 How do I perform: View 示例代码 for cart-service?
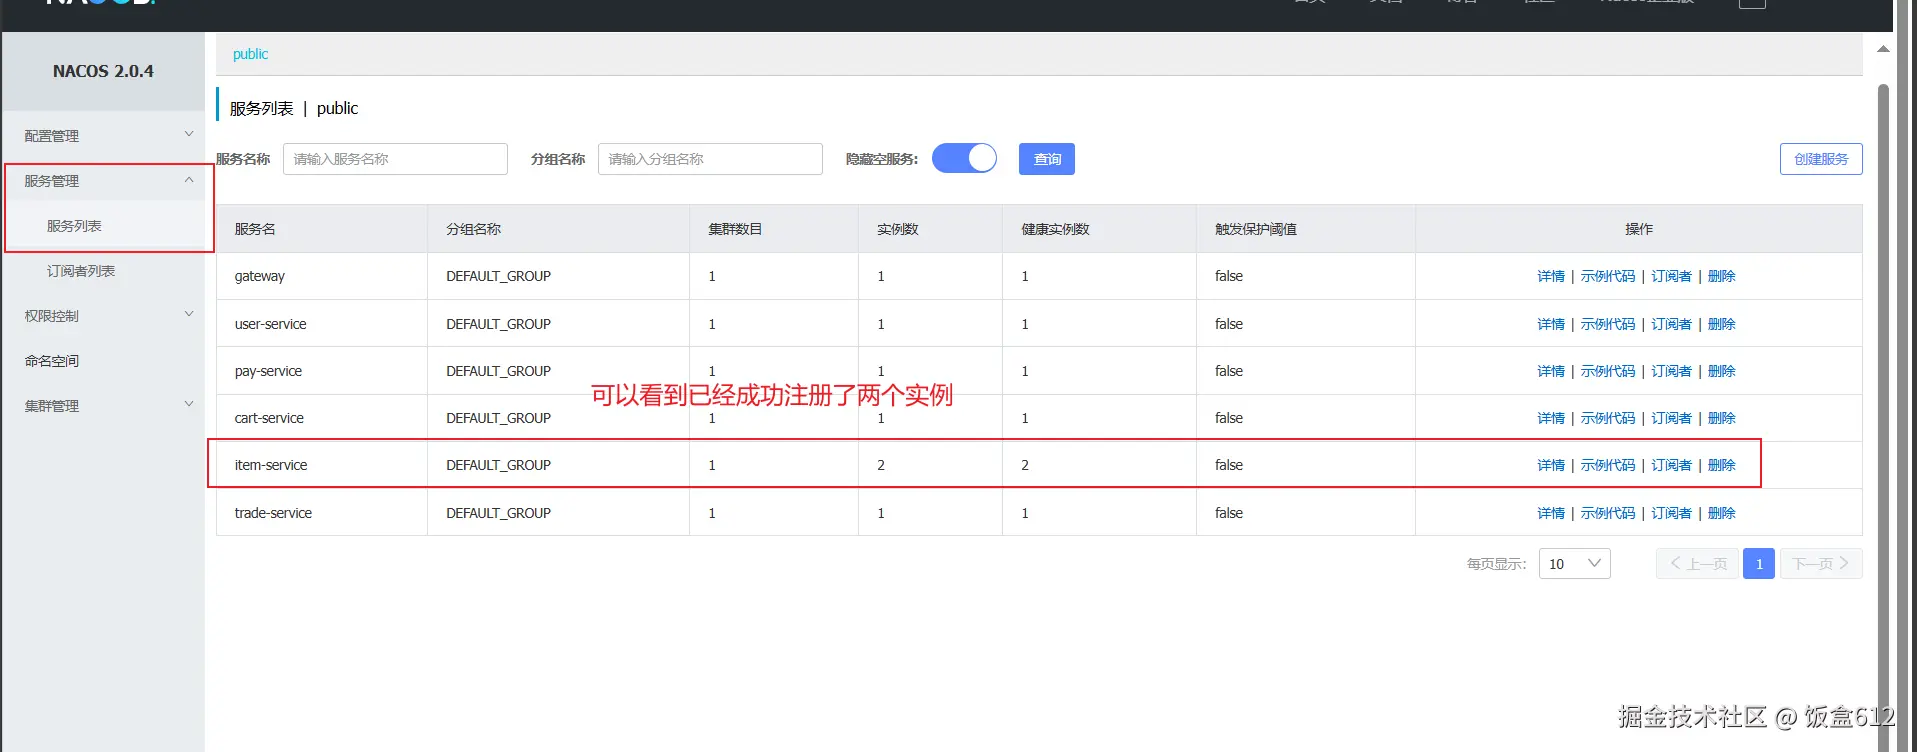(1608, 418)
